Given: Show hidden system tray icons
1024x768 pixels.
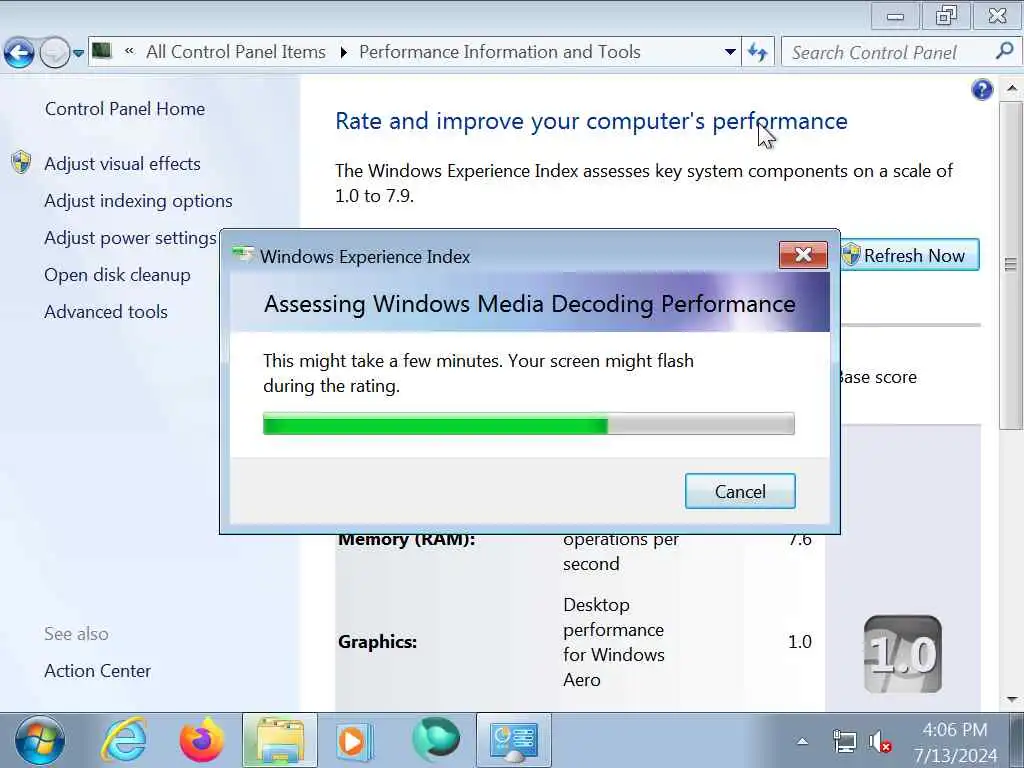Looking at the screenshot, I should (x=803, y=741).
